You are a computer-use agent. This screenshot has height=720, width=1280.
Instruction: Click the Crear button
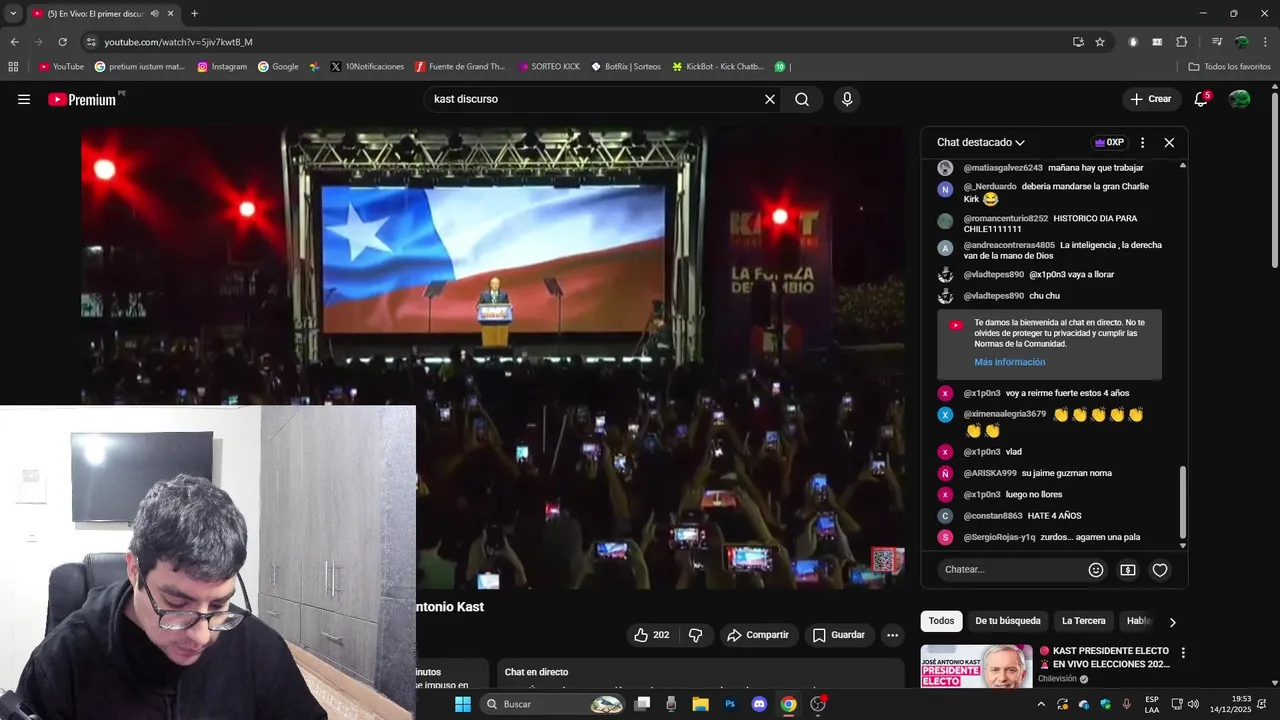click(x=1150, y=99)
